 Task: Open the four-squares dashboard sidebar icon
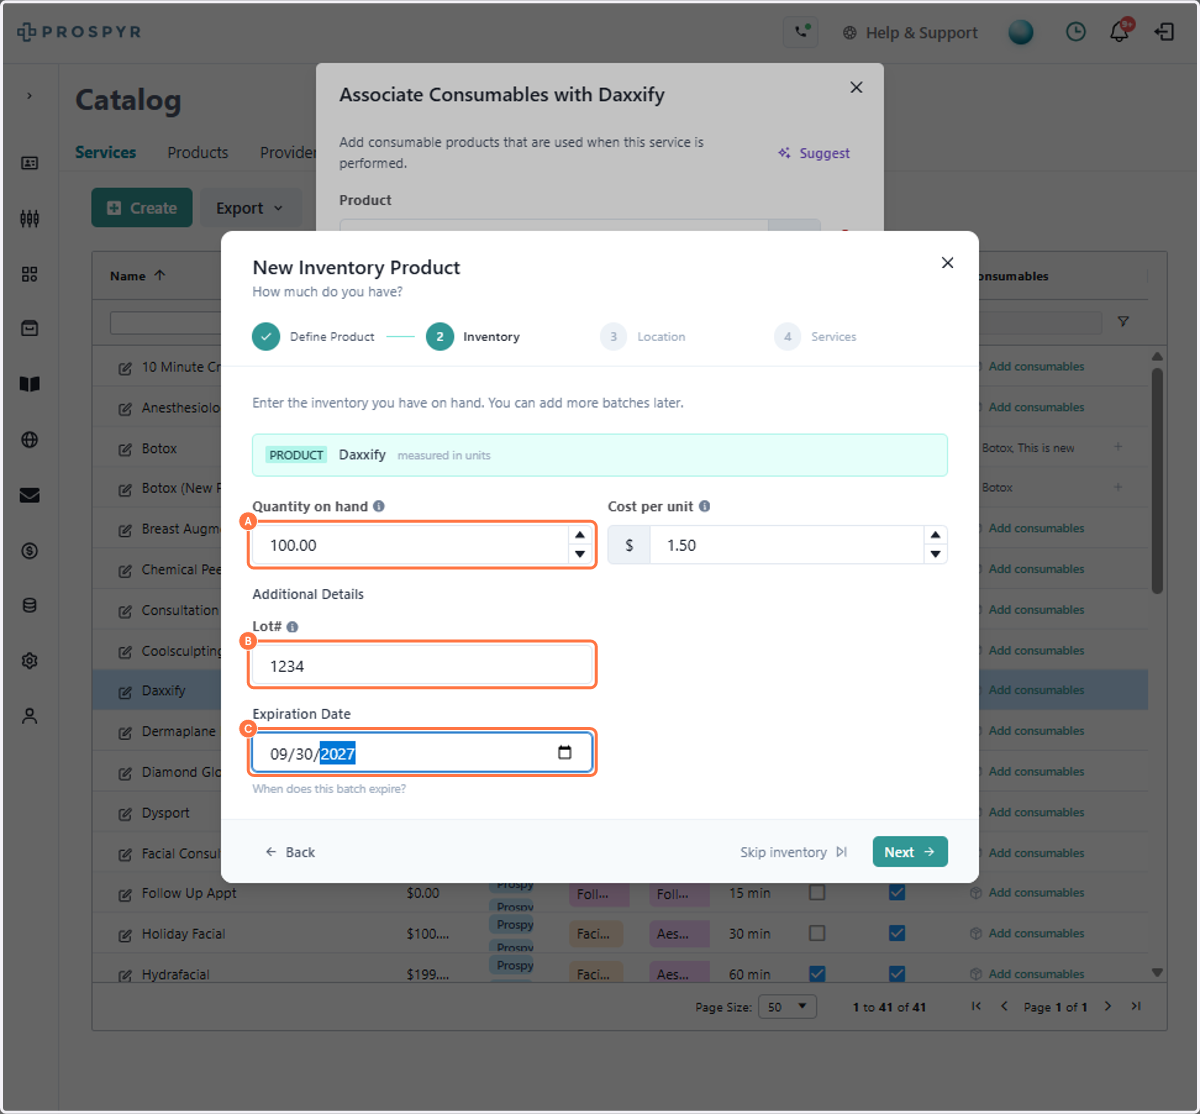click(30, 274)
